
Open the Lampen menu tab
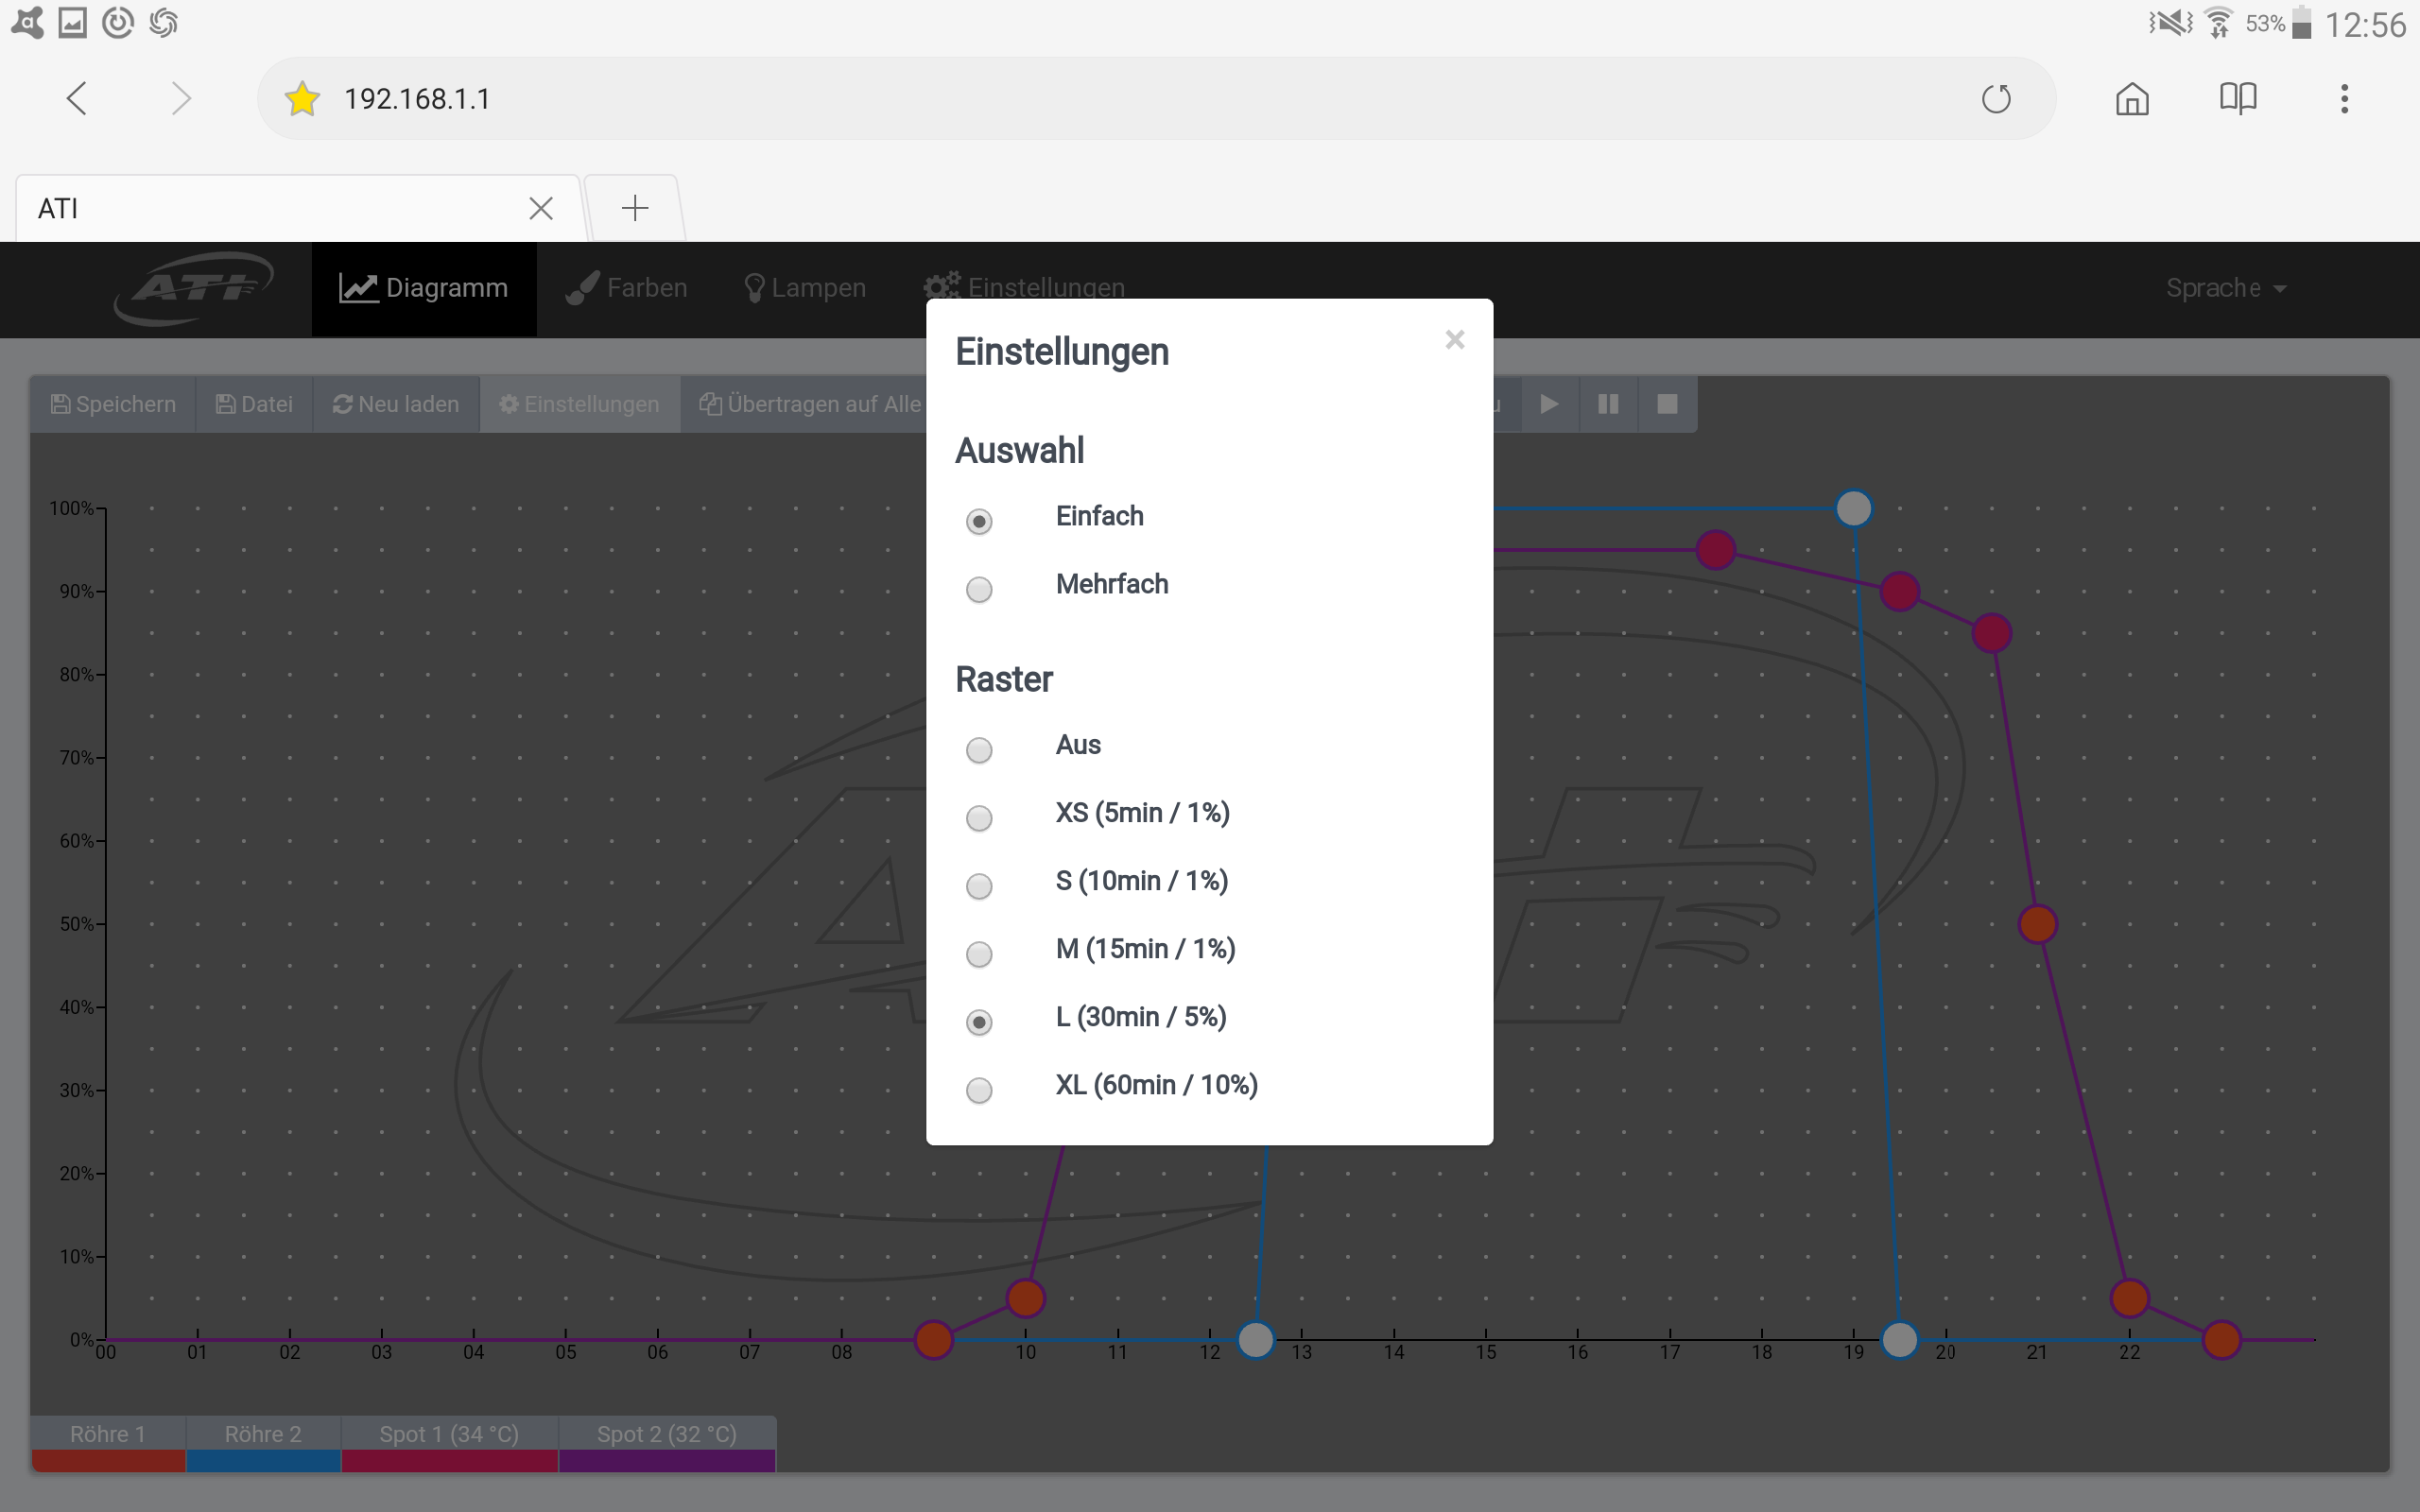[x=805, y=288]
